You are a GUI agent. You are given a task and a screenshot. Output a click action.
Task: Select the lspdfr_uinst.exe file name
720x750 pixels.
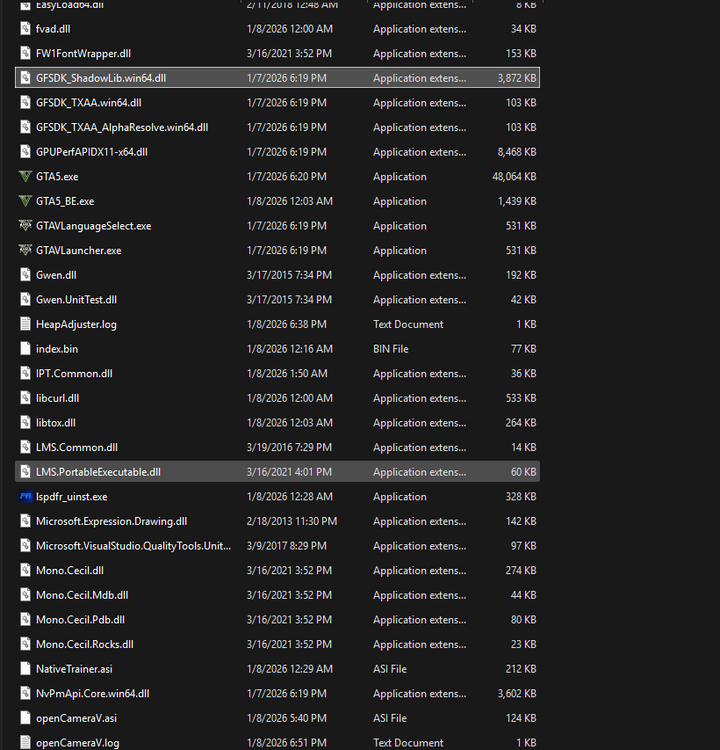point(71,496)
